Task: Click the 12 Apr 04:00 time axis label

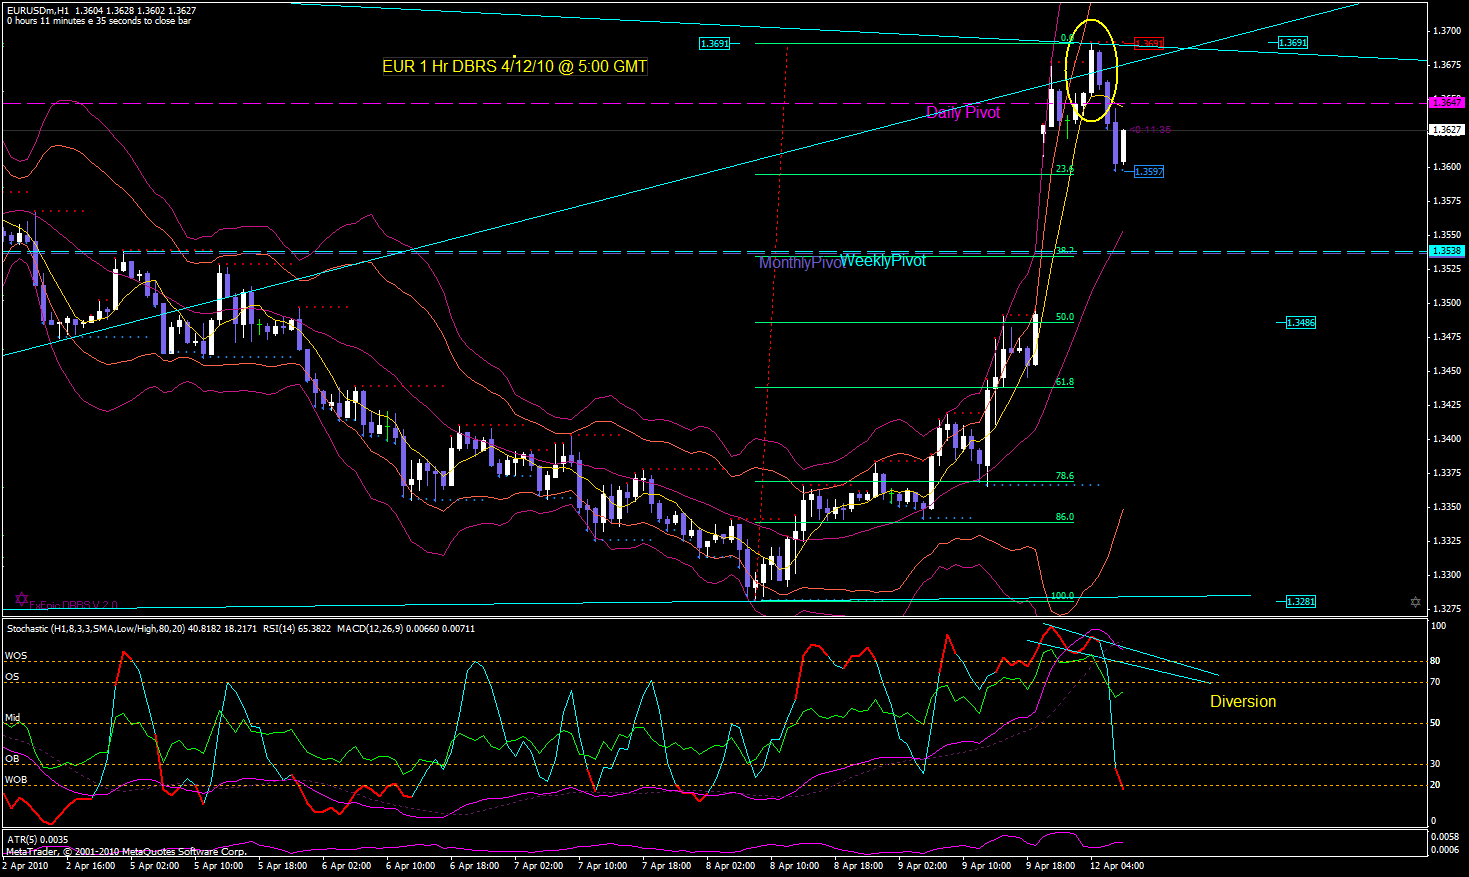Action: [1117, 866]
